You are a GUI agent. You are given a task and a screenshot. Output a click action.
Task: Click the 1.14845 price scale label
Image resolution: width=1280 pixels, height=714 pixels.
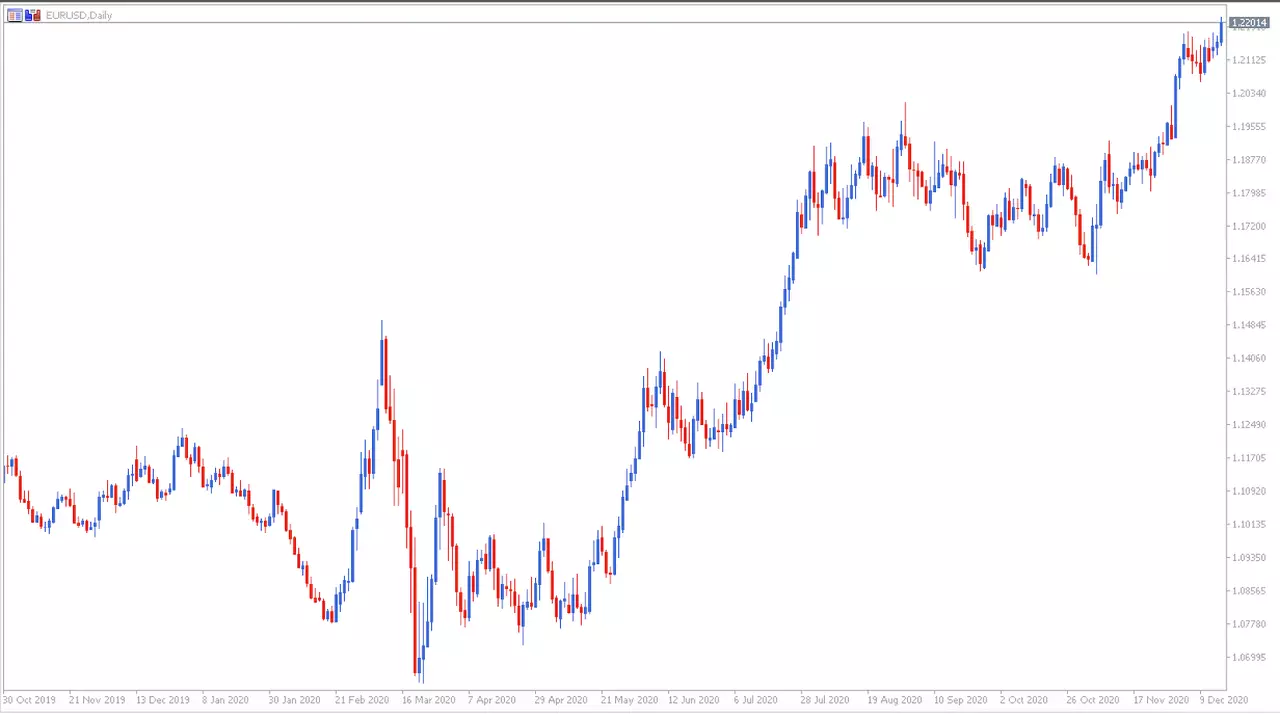[1251, 325]
